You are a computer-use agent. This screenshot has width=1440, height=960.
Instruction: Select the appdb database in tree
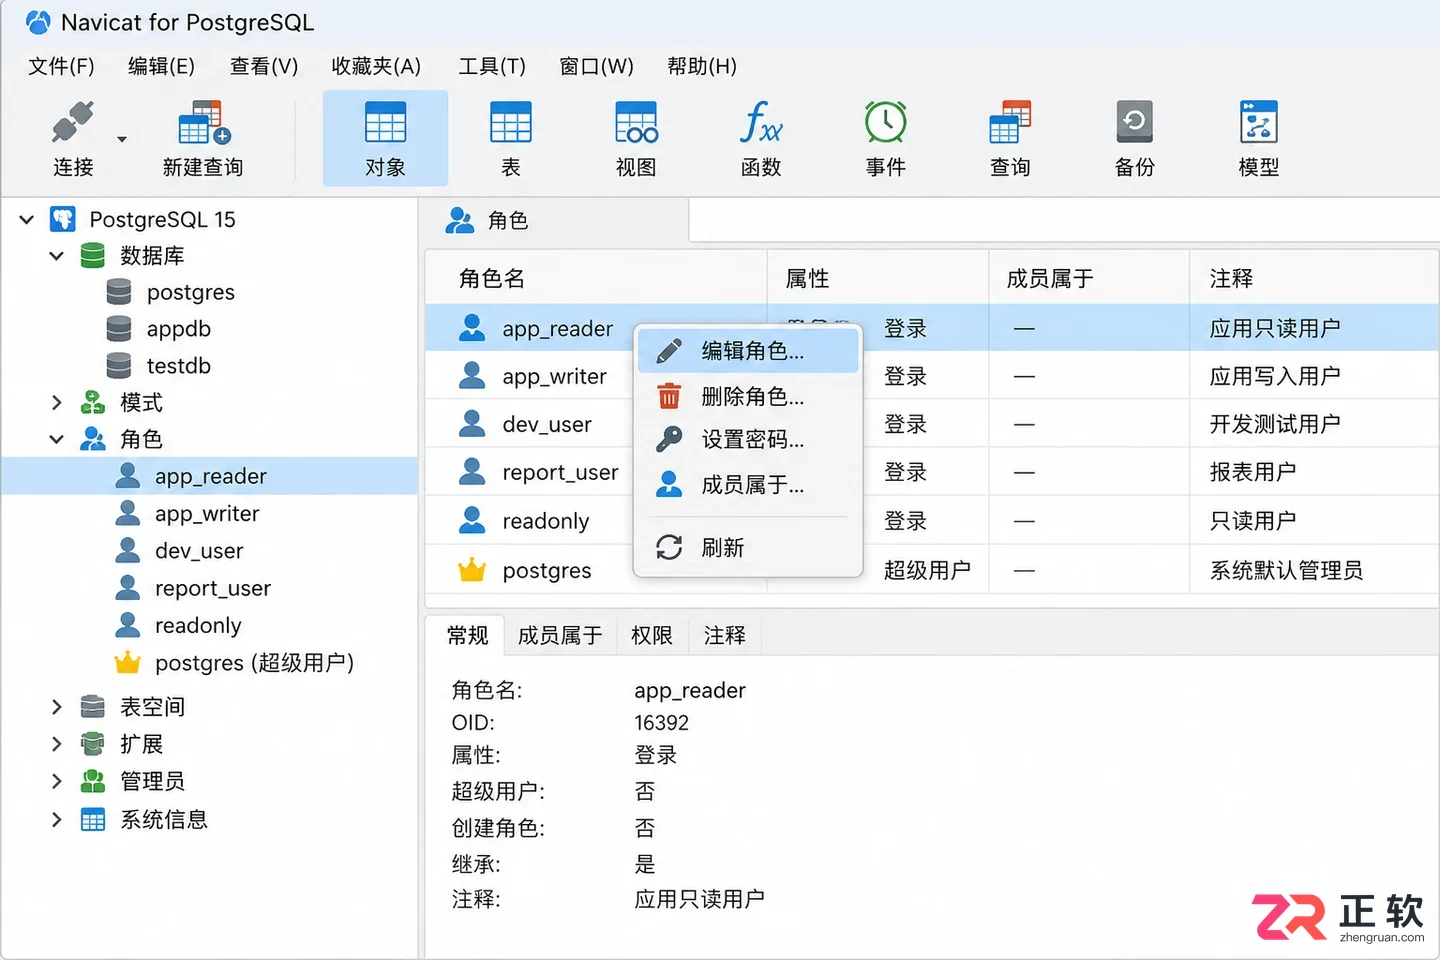pyautogui.click(x=178, y=329)
